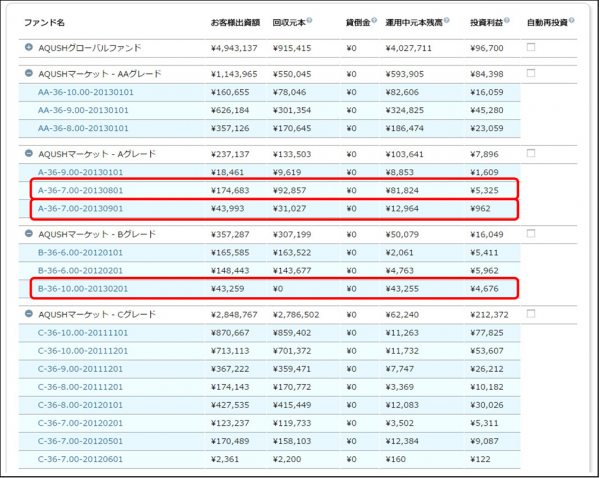This screenshot has width=600, height=478.
Task: Collapse AQUSHマーケット - AAグレード group
Action: 29,73
